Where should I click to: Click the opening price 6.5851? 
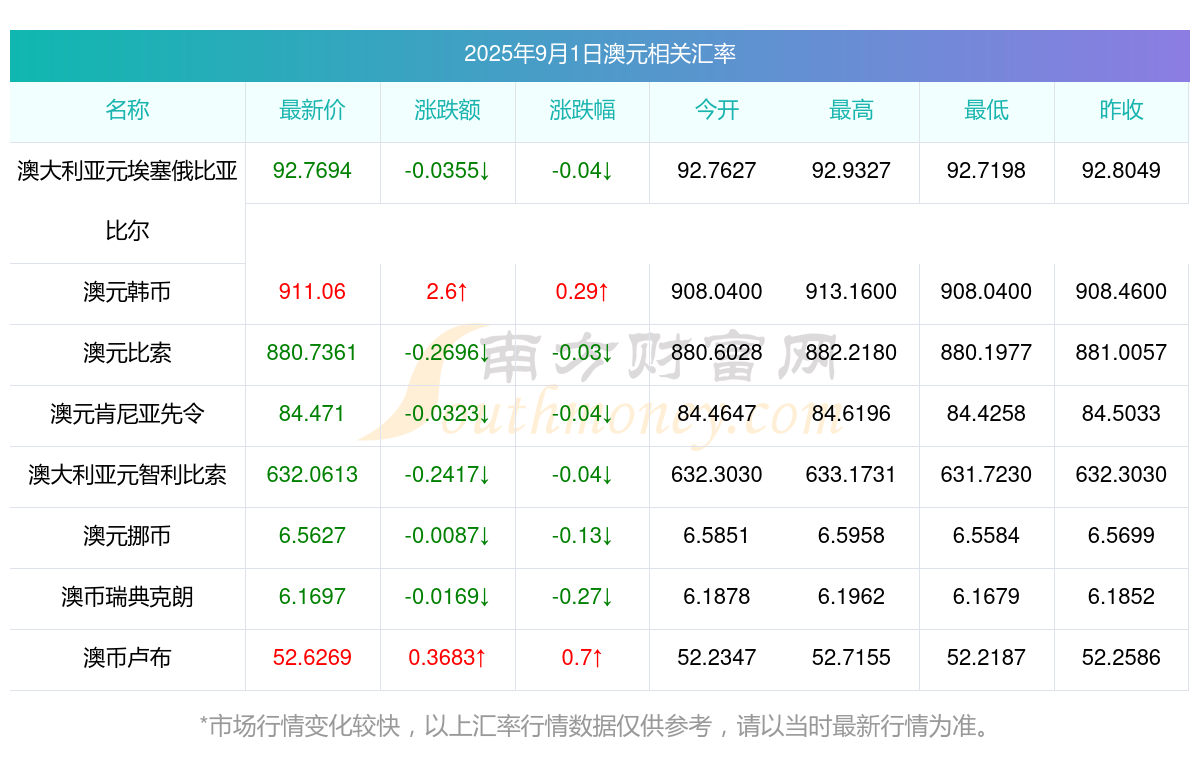717,536
